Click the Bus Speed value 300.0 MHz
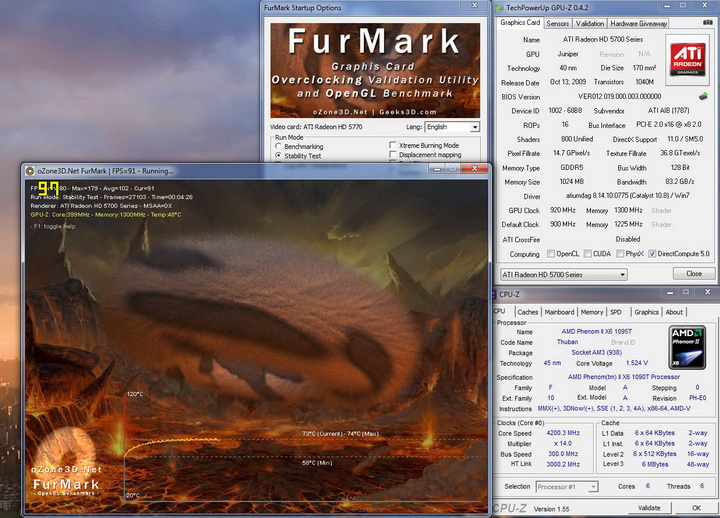The width and height of the screenshot is (720, 518). point(563,454)
